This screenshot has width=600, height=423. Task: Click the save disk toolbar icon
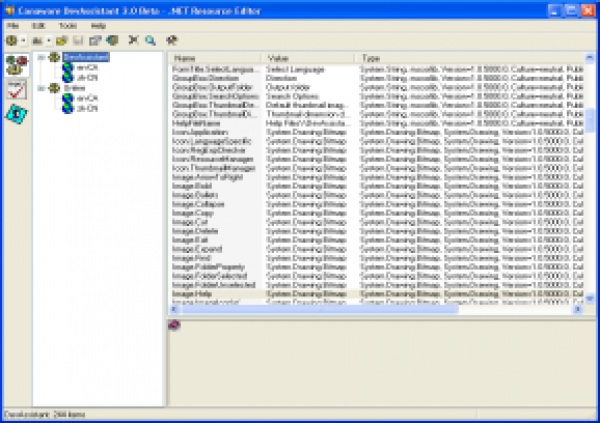[x=76, y=40]
